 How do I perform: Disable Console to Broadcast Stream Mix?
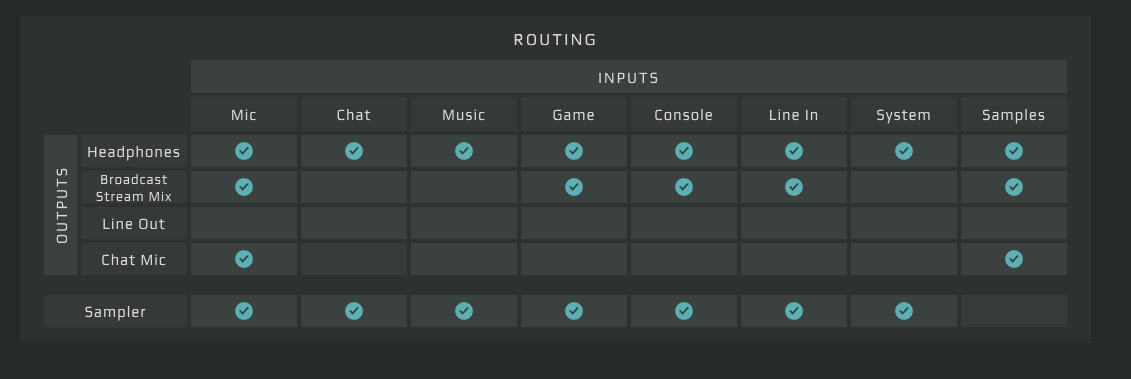(684, 187)
